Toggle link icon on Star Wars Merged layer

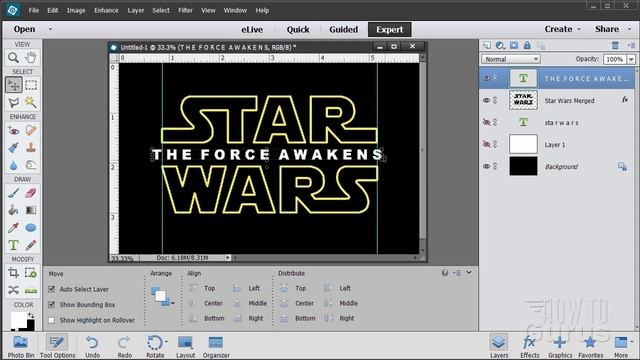pyautogui.click(x=495, y=100)
